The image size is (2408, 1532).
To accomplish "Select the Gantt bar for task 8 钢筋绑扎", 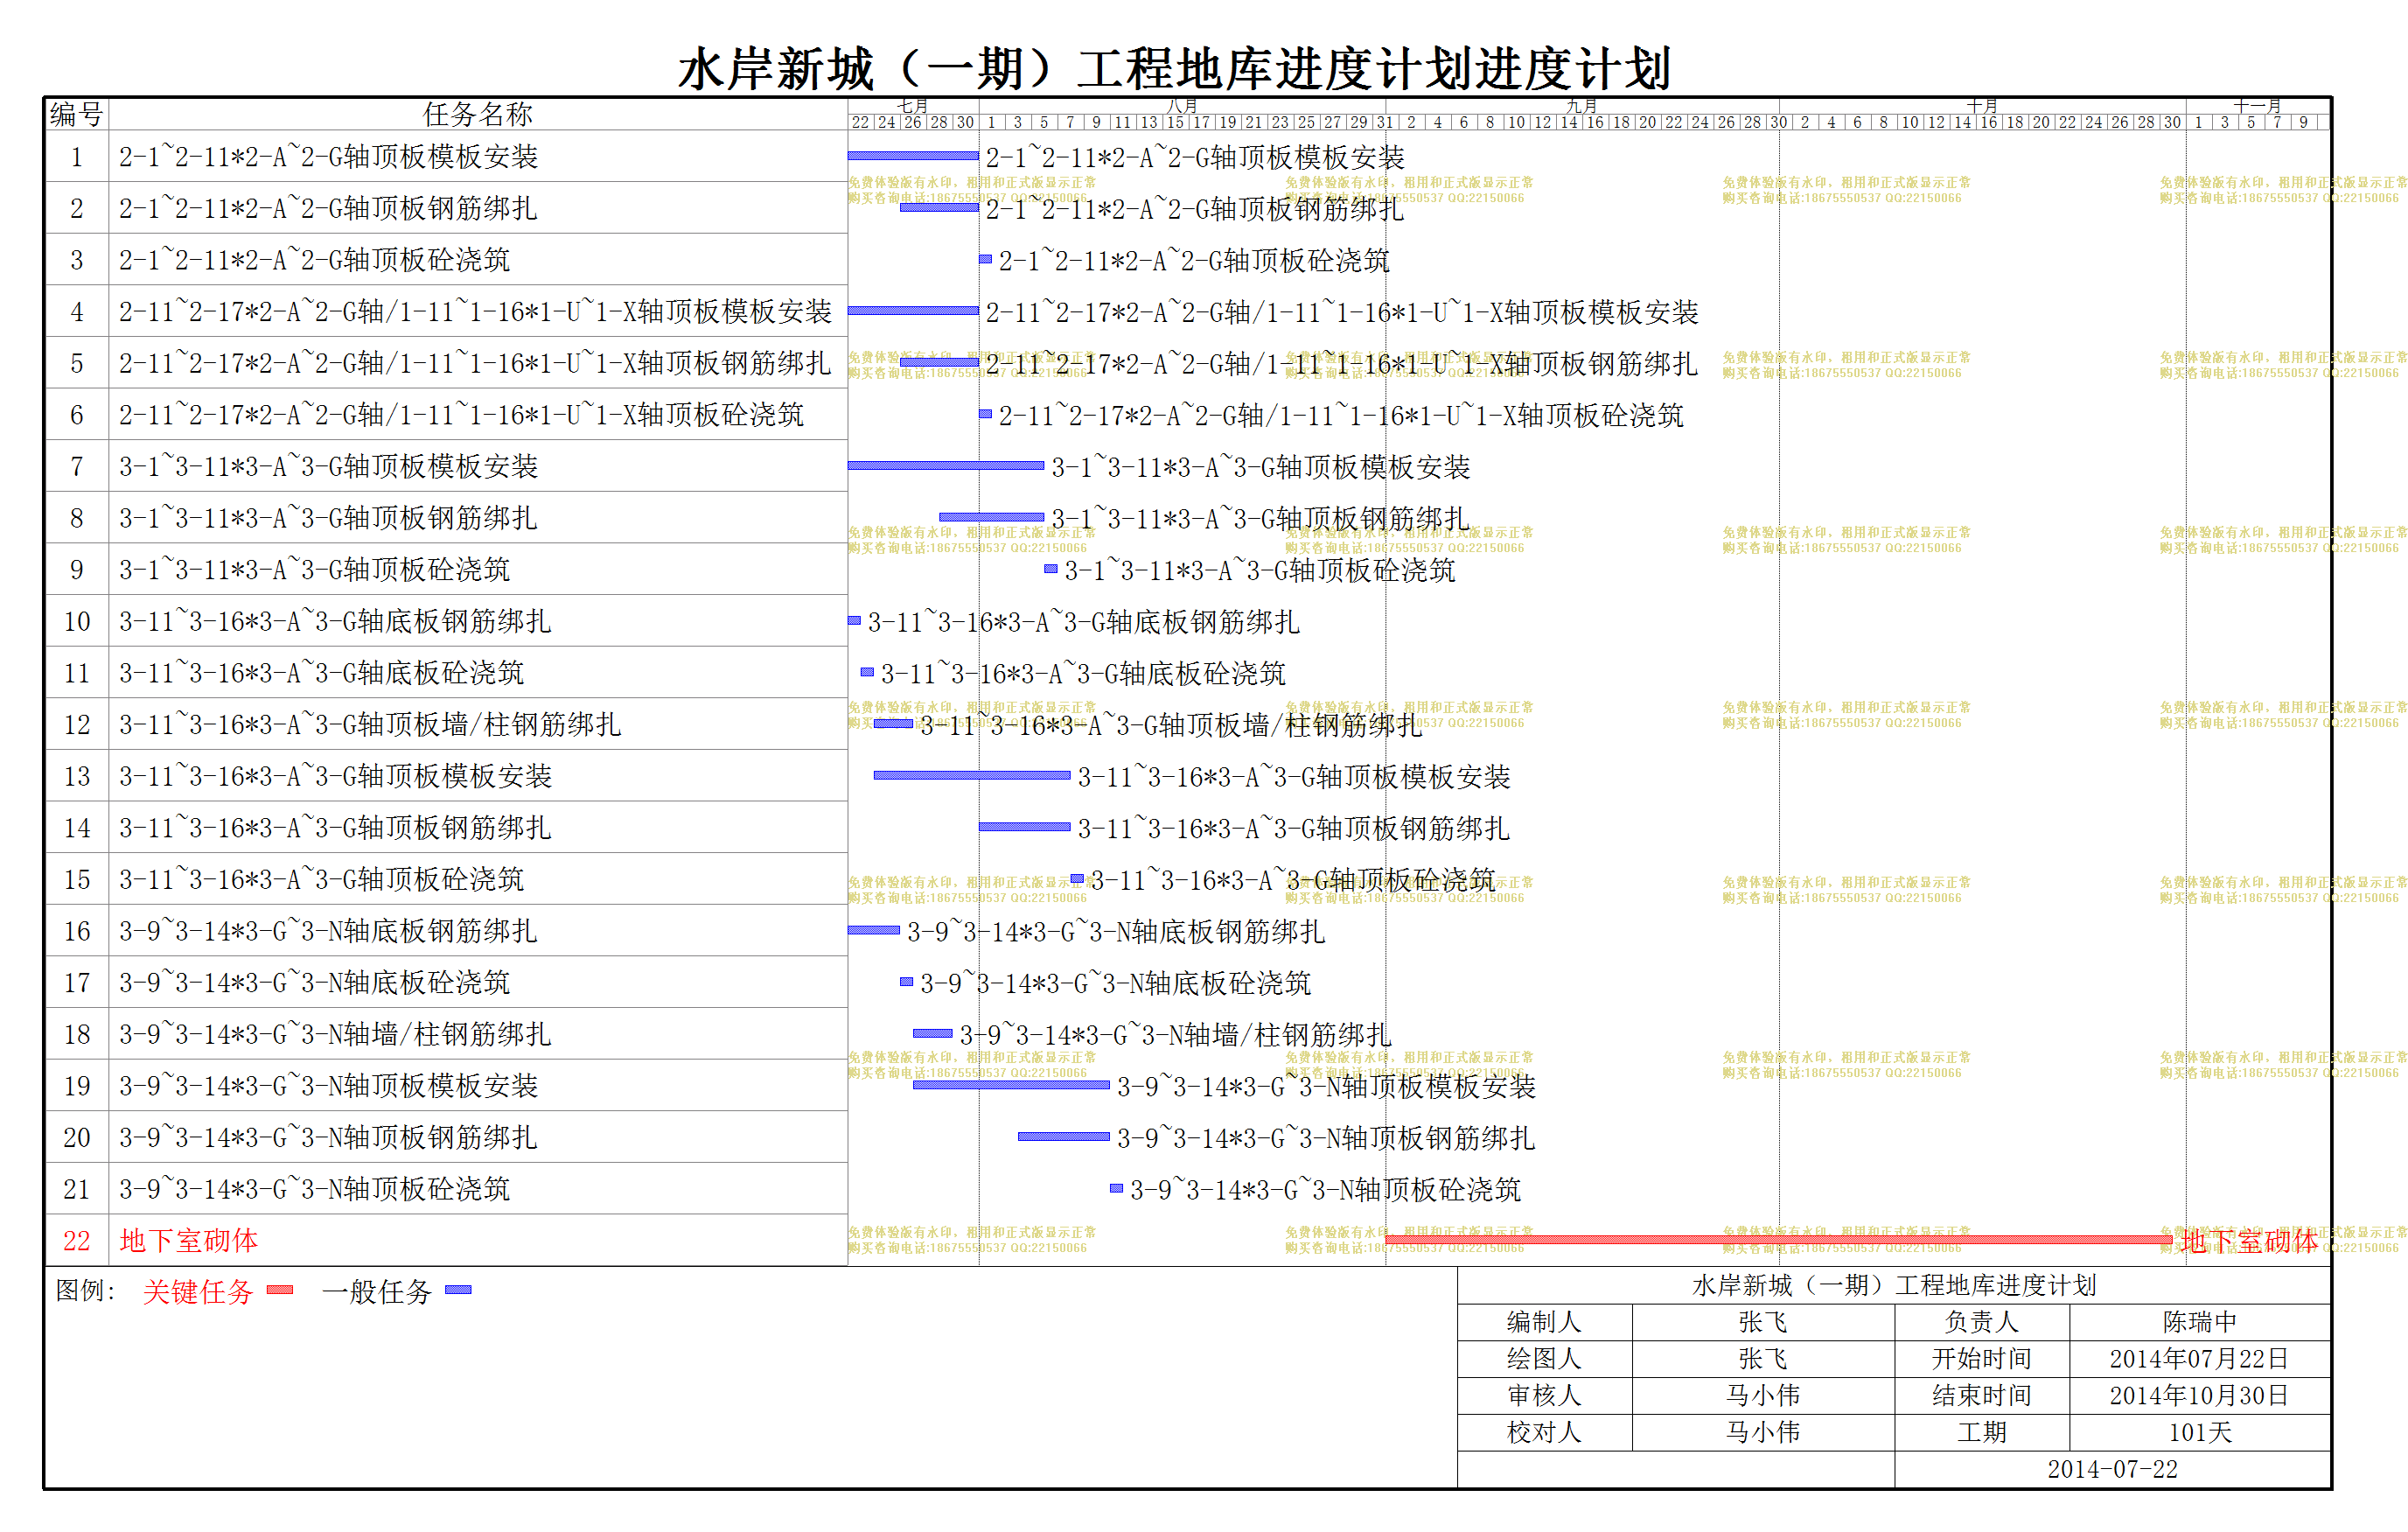I will pos(992,517).
